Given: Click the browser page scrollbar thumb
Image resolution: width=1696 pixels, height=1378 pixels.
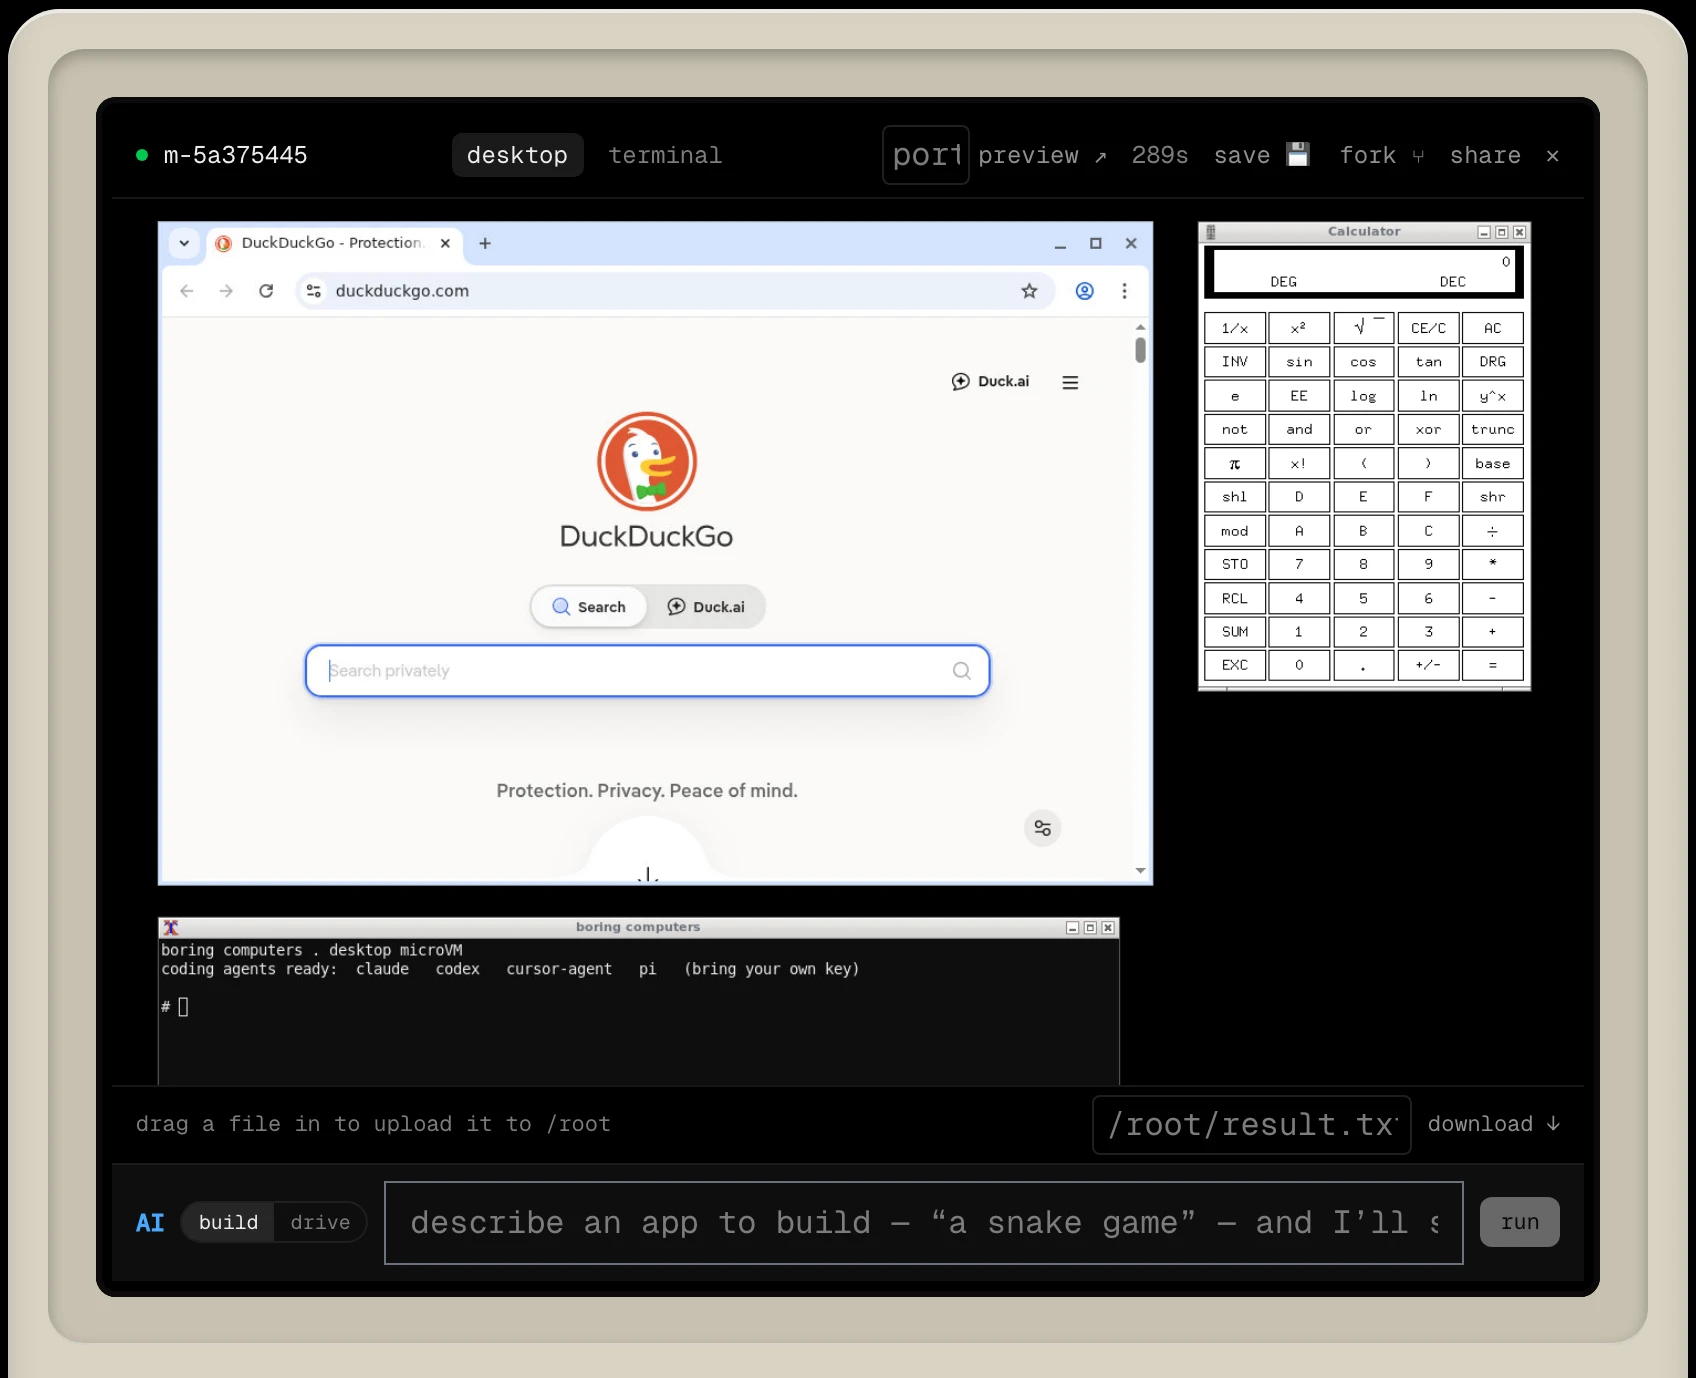Looking at the screenshot, I should click(x=1140, y=350).
